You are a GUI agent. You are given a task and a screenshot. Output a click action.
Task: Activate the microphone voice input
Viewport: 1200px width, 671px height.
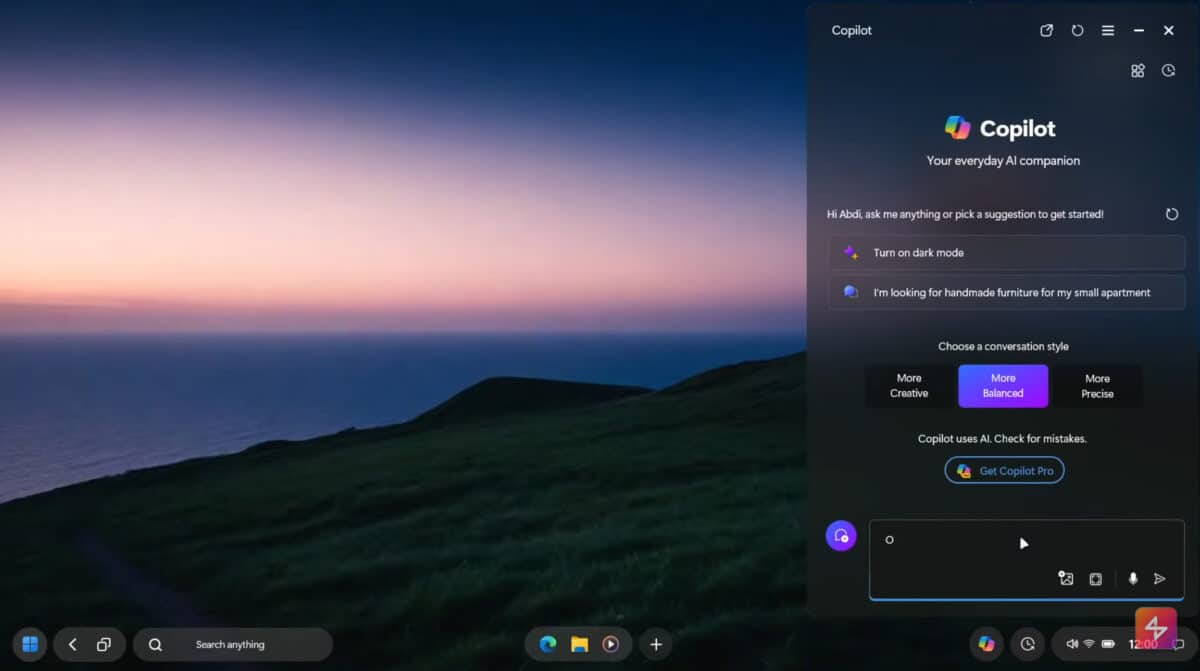click(1133, 579)
